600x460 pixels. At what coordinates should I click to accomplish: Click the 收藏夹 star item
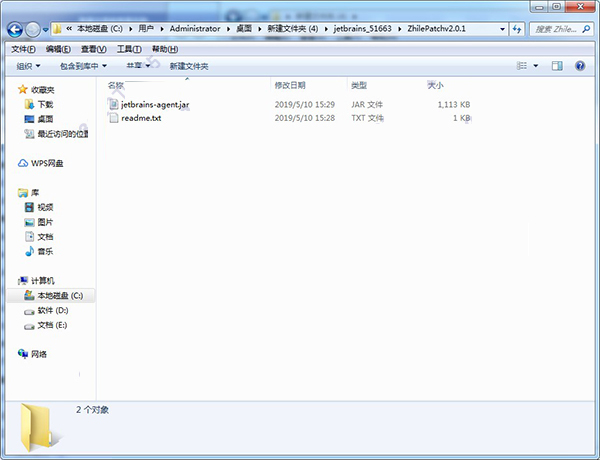pyautogui.click(x=36, y=90)
